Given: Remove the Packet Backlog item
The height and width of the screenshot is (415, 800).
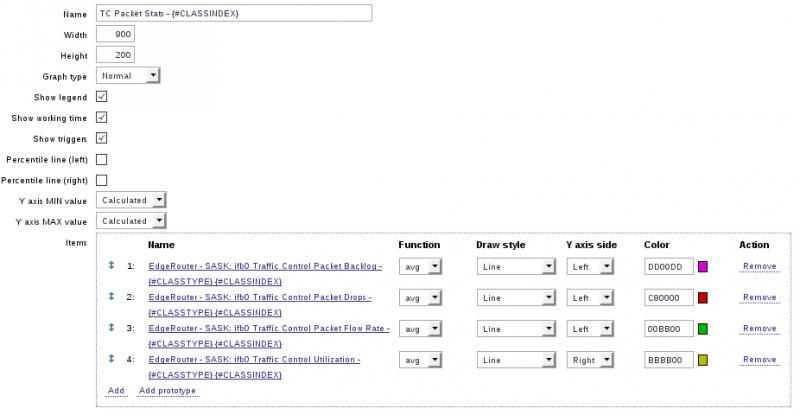Looking at the screenshot, I should click(x=759, y=266).
